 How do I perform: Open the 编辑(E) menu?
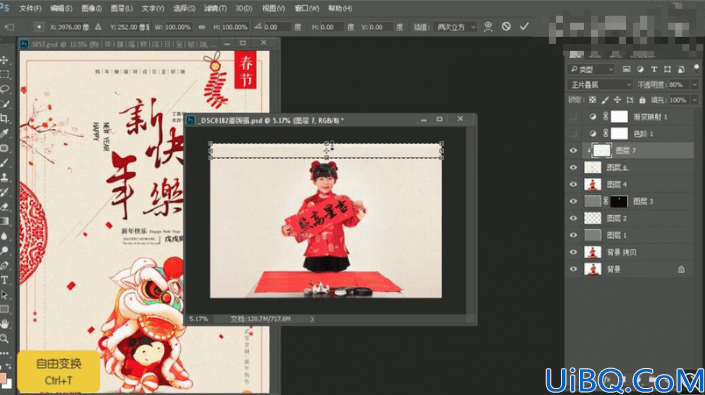click(x=61, y=8)
